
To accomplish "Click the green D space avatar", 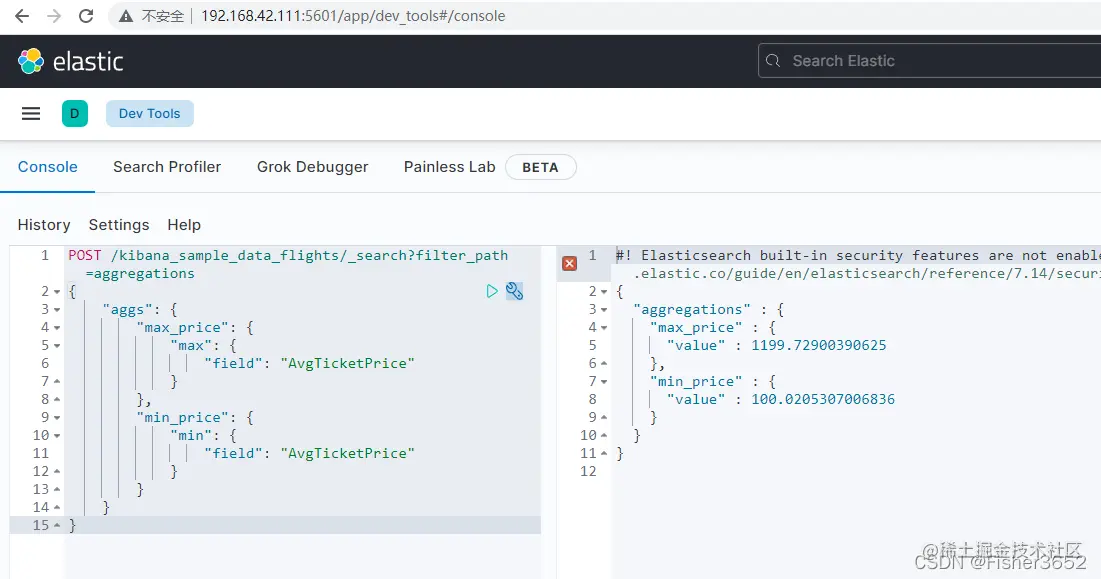I will 74,114.
